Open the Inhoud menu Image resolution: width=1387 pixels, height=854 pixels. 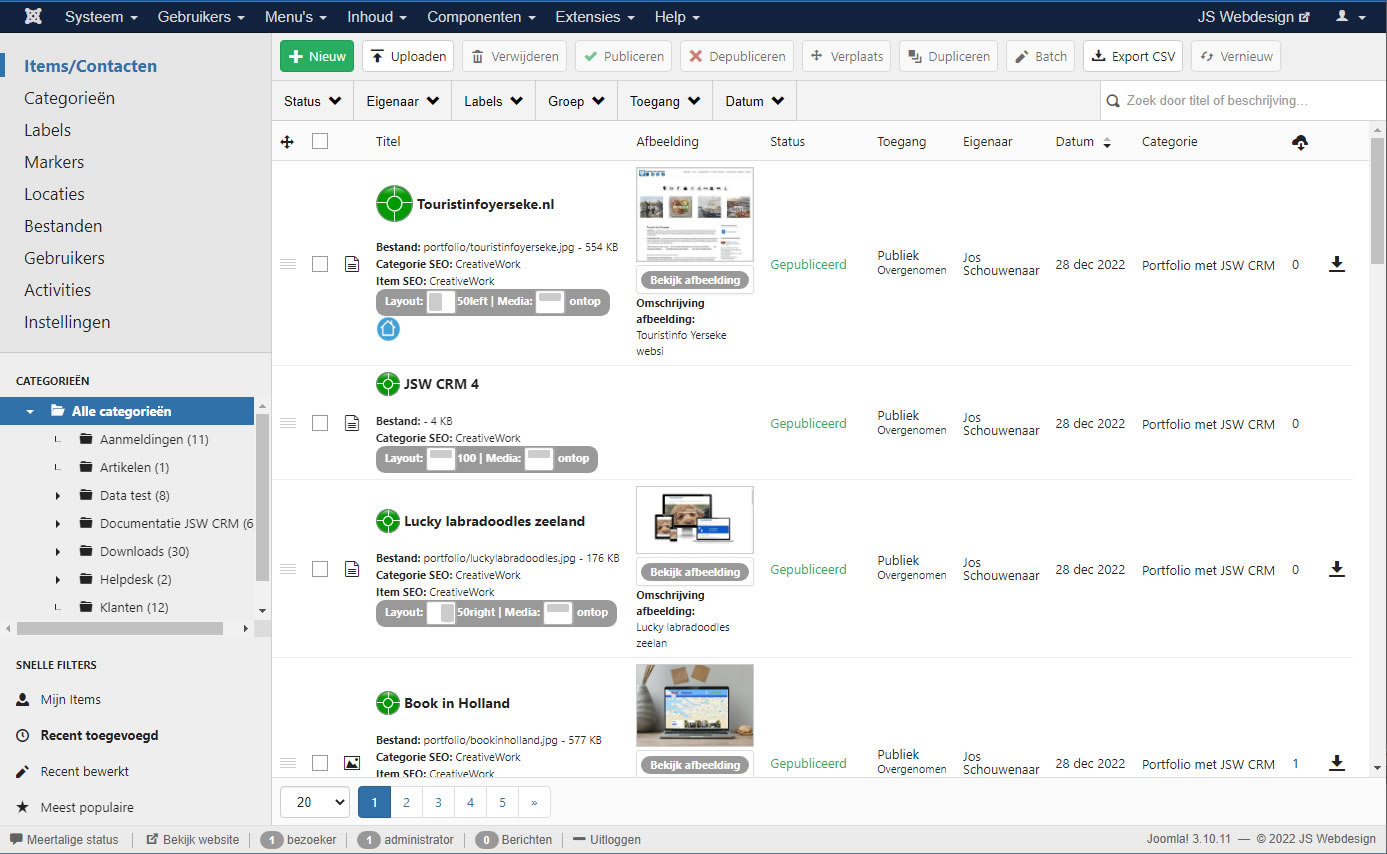[377, 17]
